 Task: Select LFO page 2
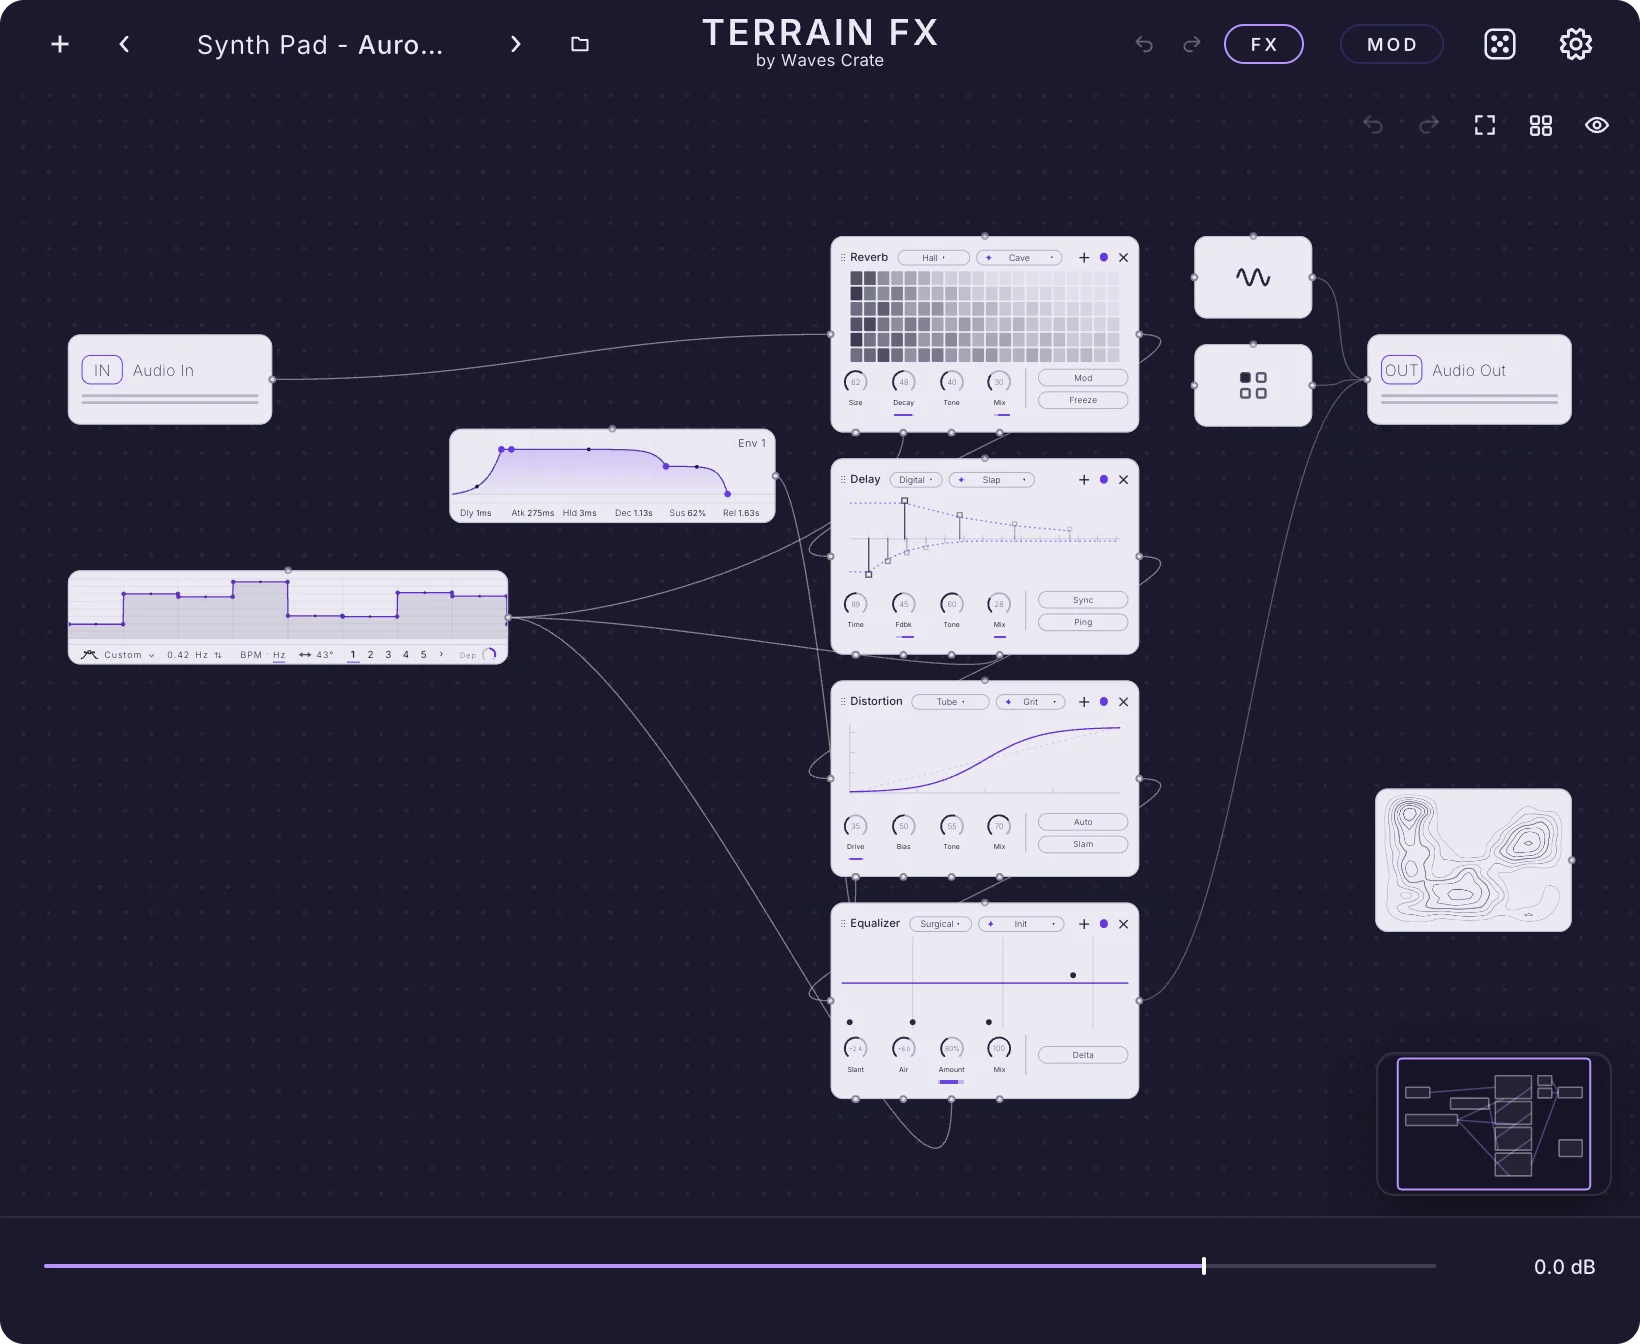tap(370, 655)
